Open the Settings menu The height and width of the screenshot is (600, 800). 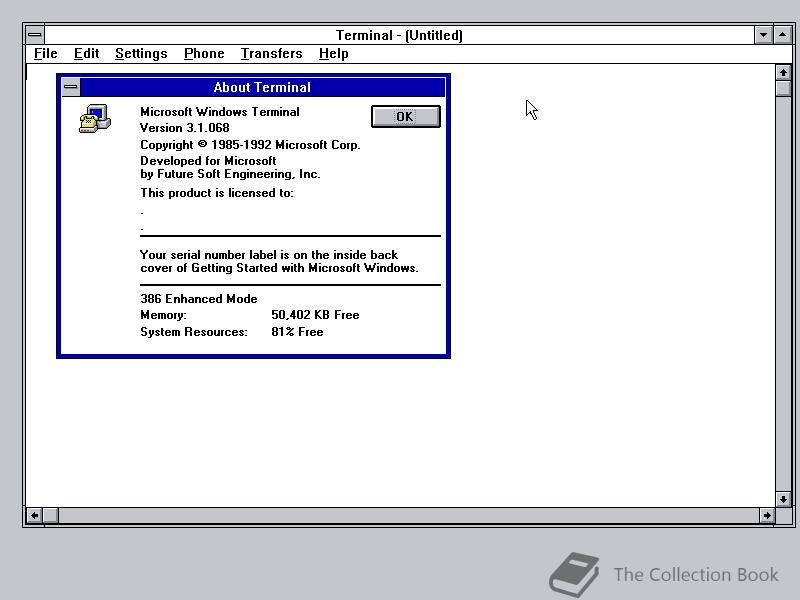coord(141,54)
